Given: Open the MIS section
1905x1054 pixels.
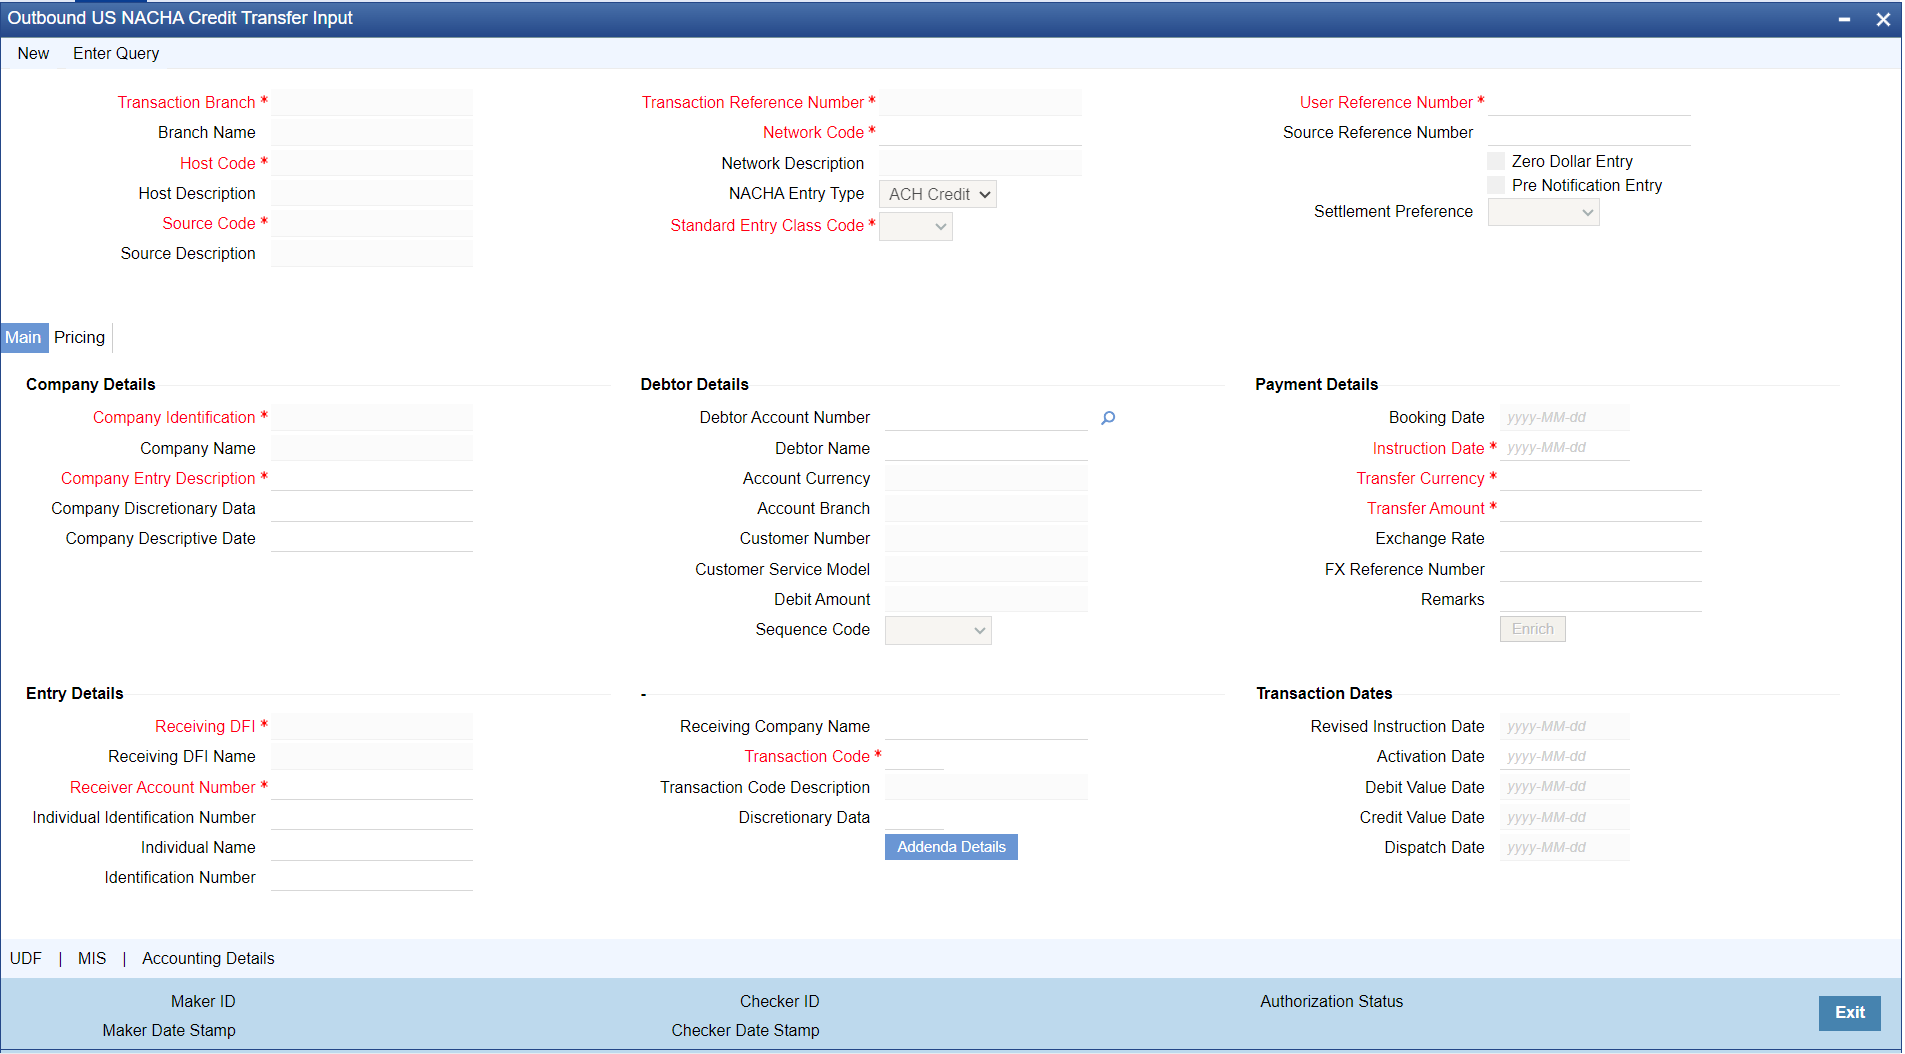Looking at the screenshot, I should coord(92,958).
